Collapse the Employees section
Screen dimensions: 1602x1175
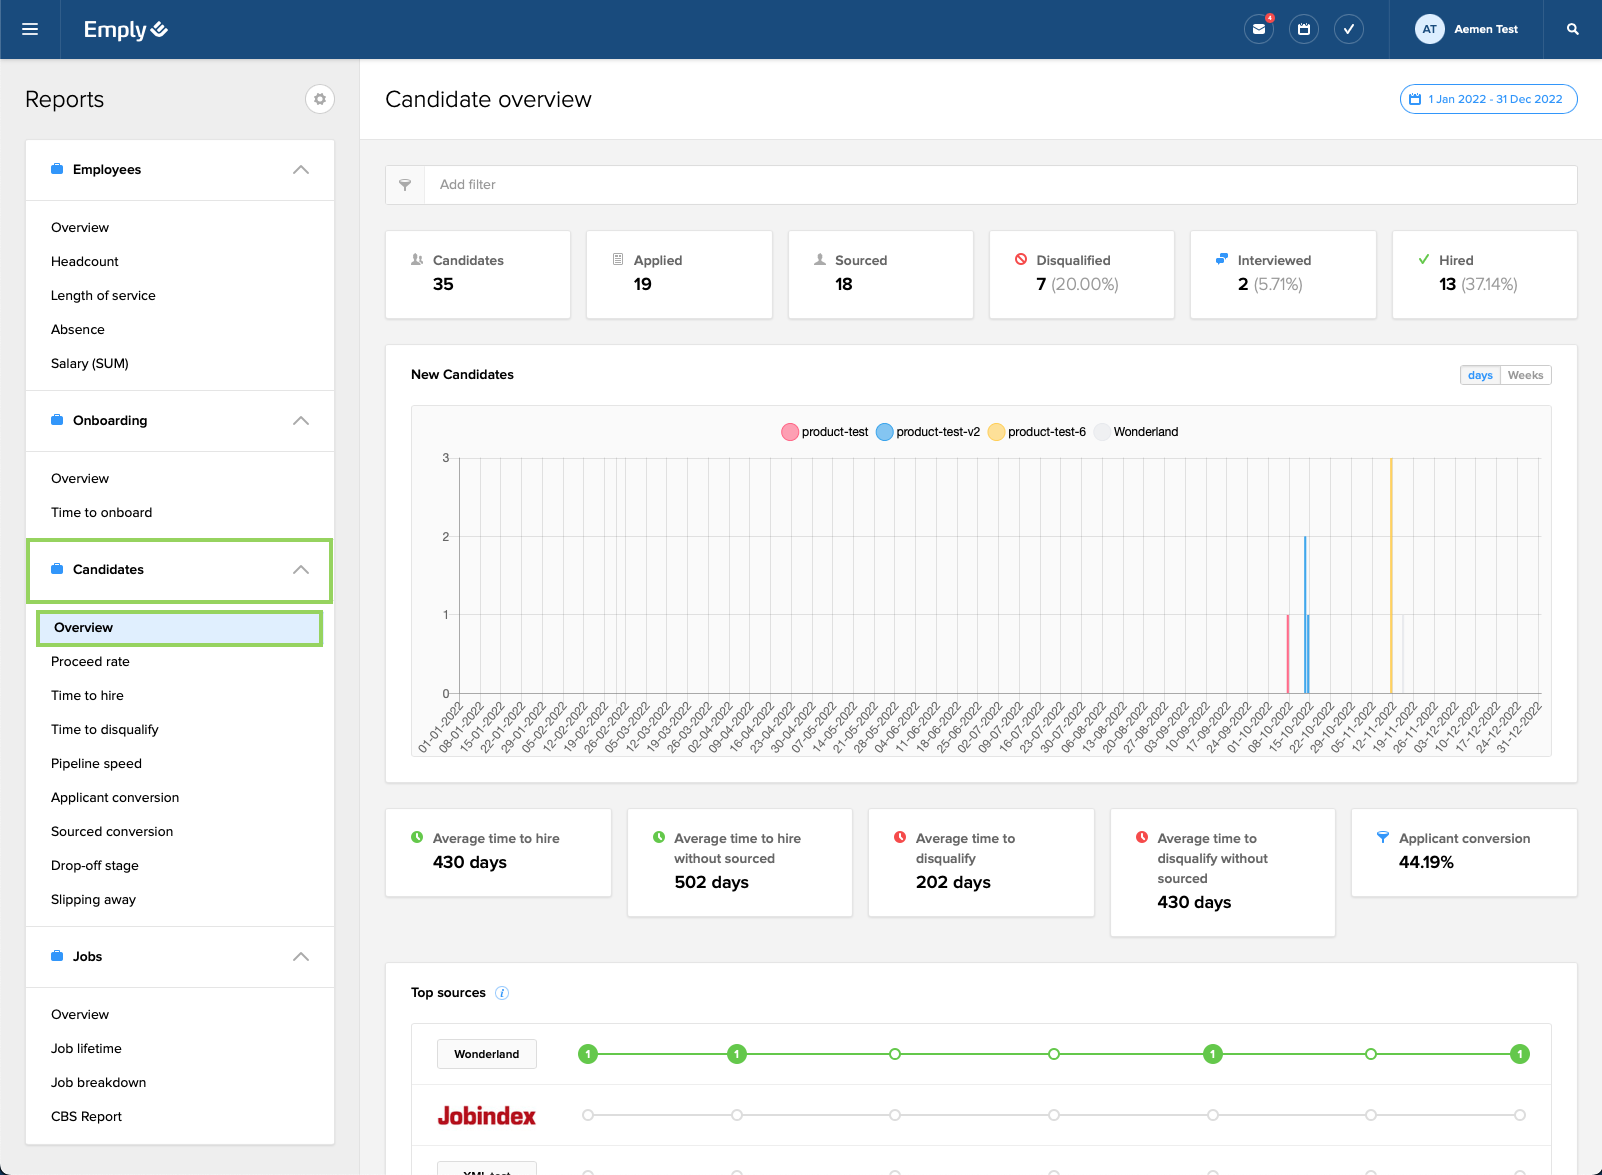(x=301, y=170)
